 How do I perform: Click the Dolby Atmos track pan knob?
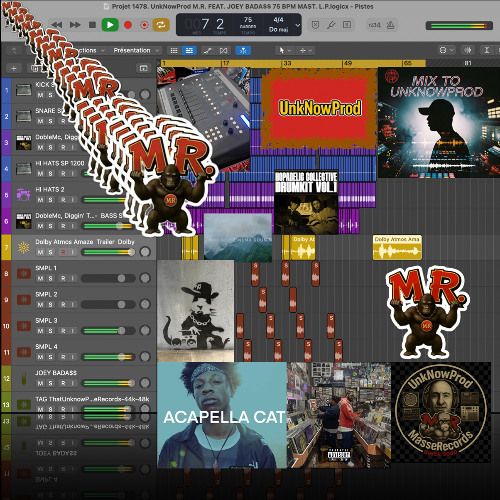pos(145,252)
